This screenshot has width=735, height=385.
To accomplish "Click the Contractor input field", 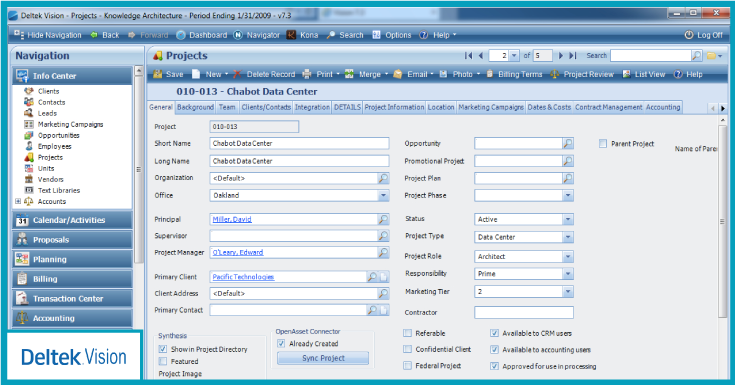I will point(524,312).
